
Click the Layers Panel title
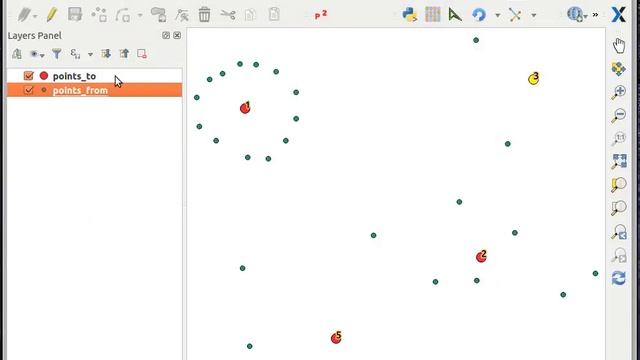click(x=35, y=36)
